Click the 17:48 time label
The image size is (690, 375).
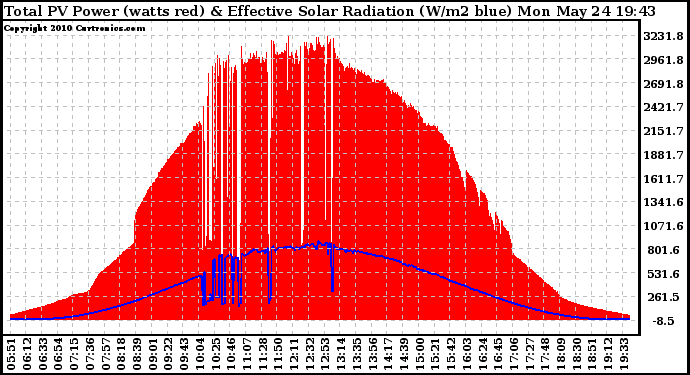pos(545,354)
